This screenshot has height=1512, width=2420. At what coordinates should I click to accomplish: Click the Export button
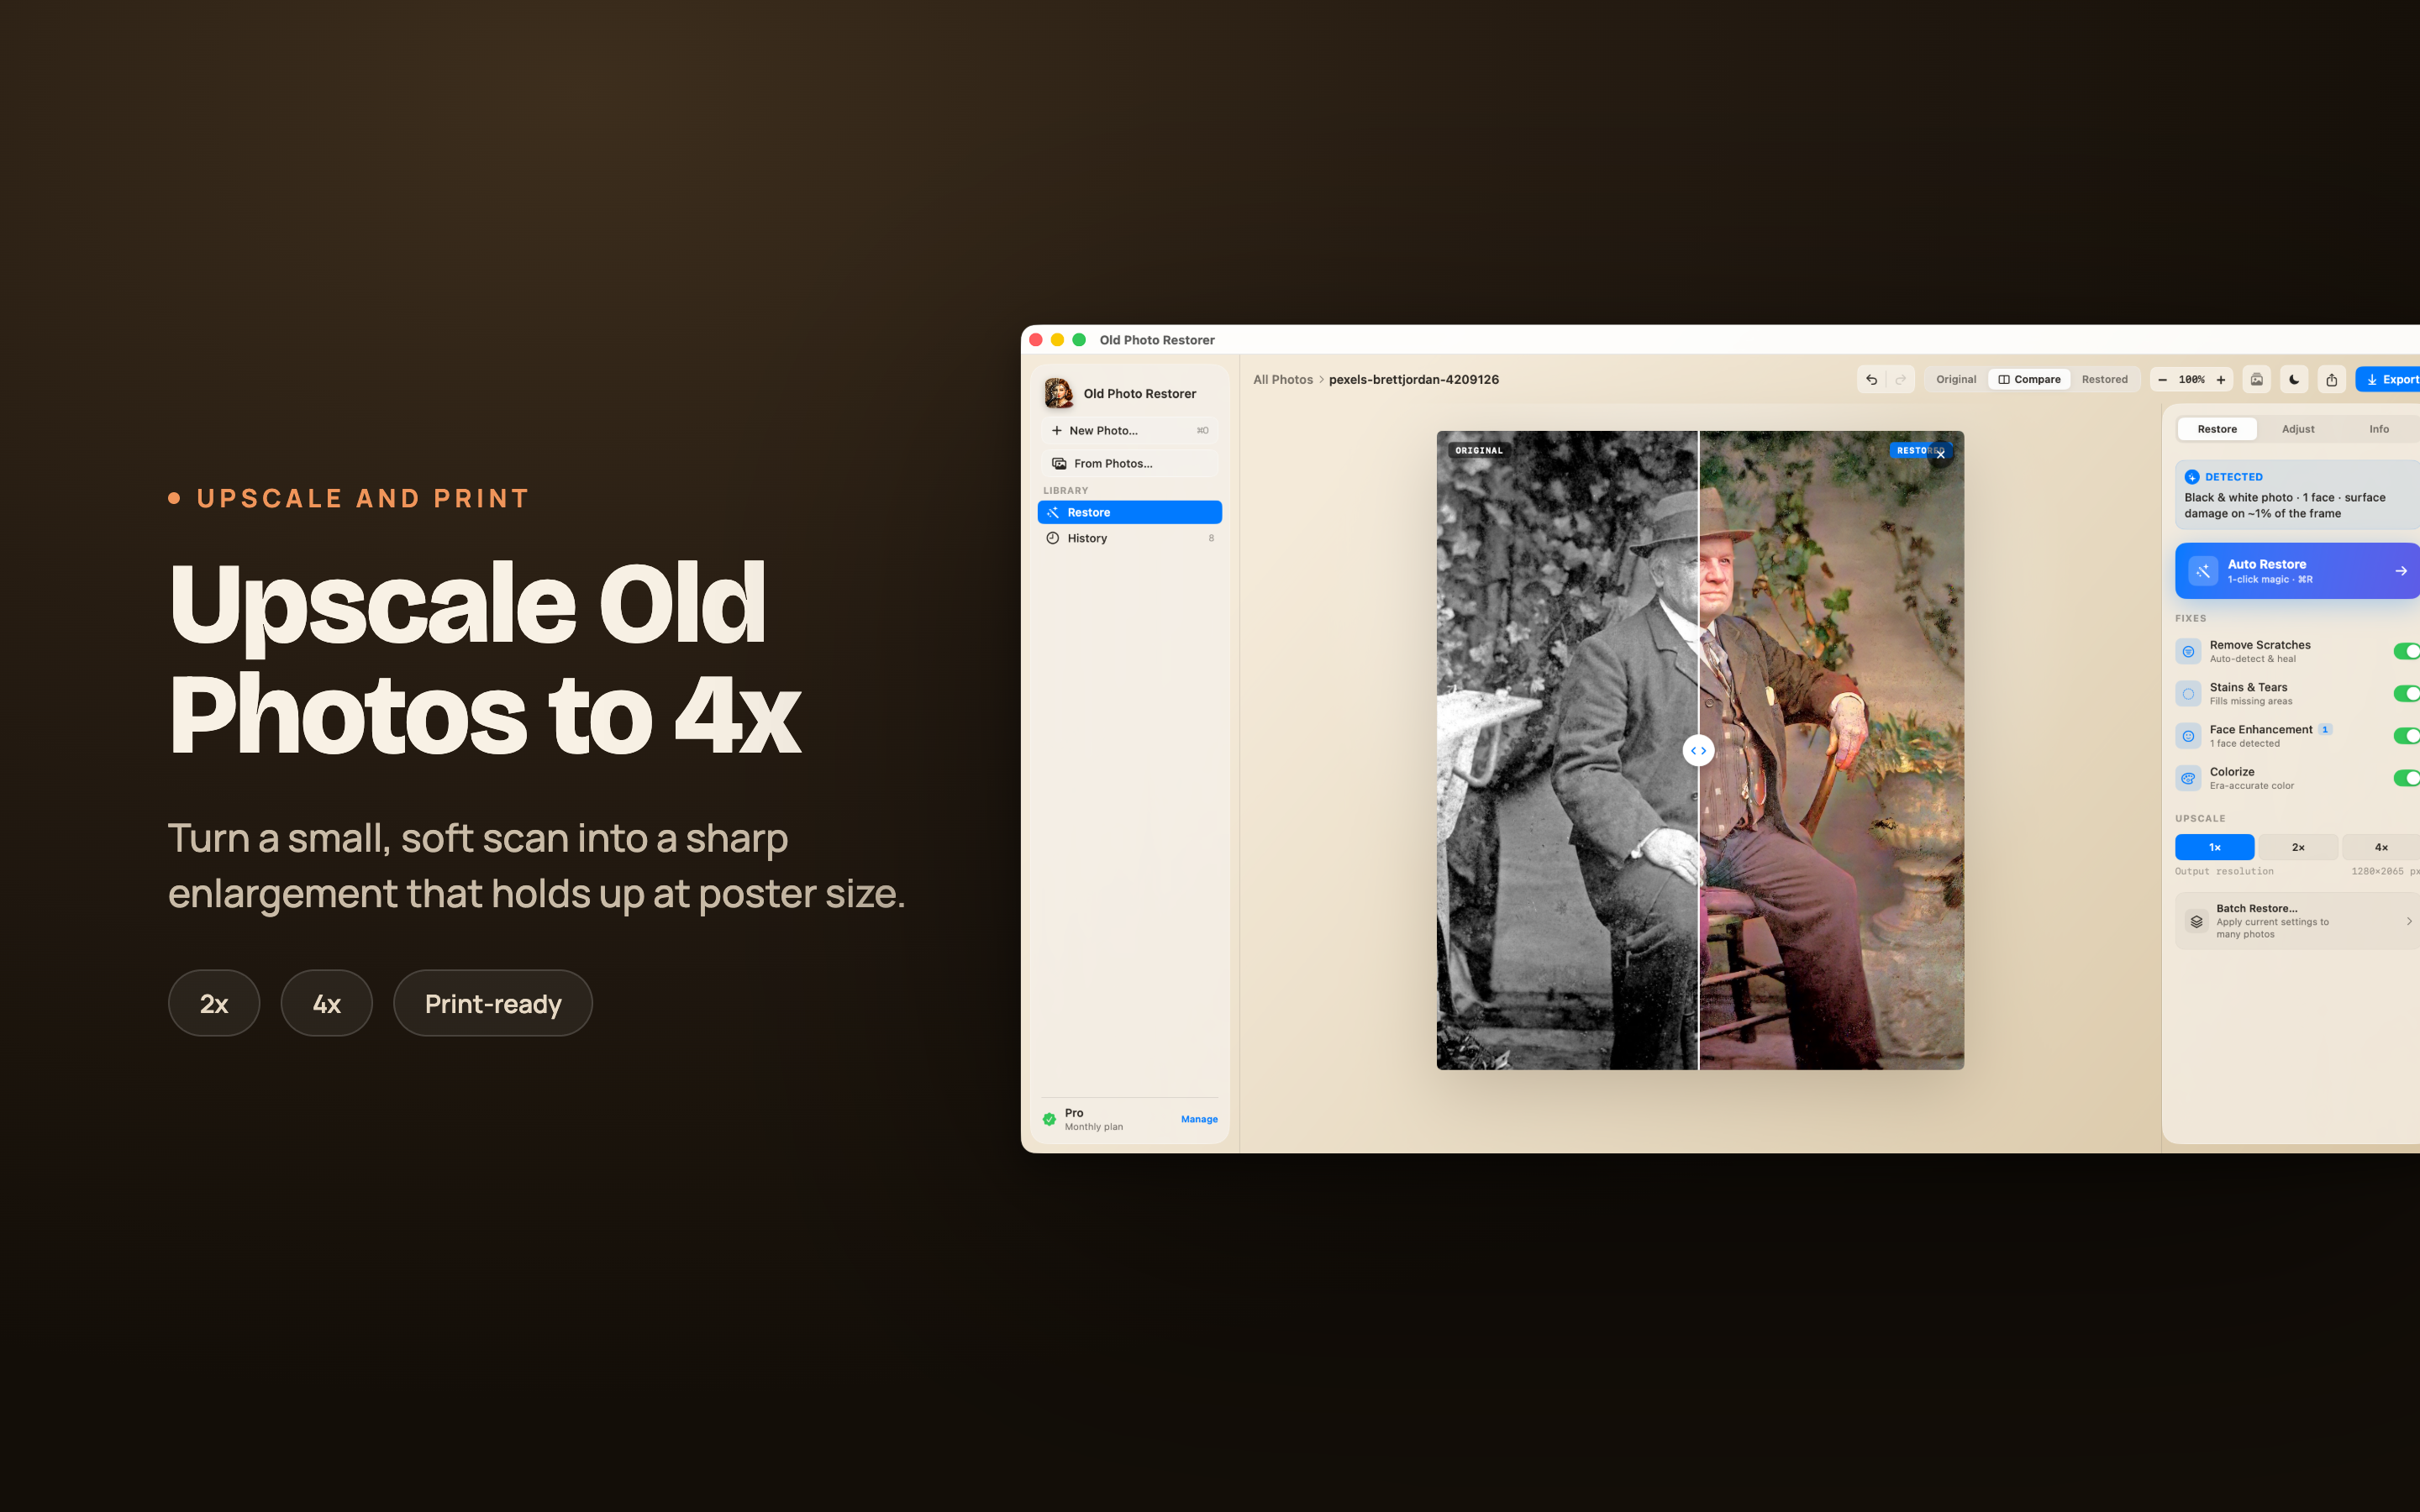(x=2390, y=380)
